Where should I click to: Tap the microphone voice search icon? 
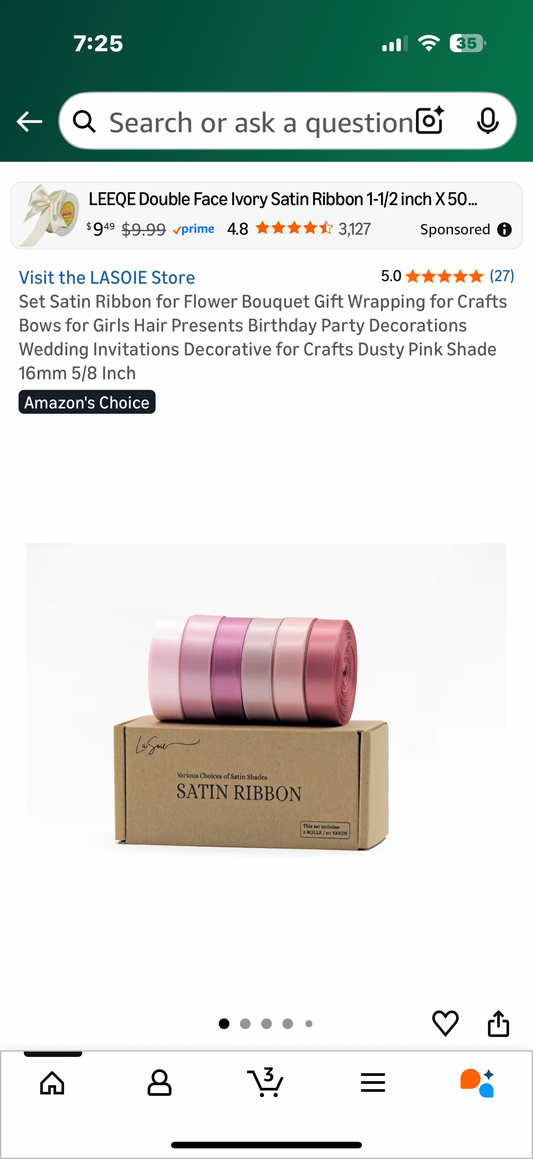pos(487,121)
